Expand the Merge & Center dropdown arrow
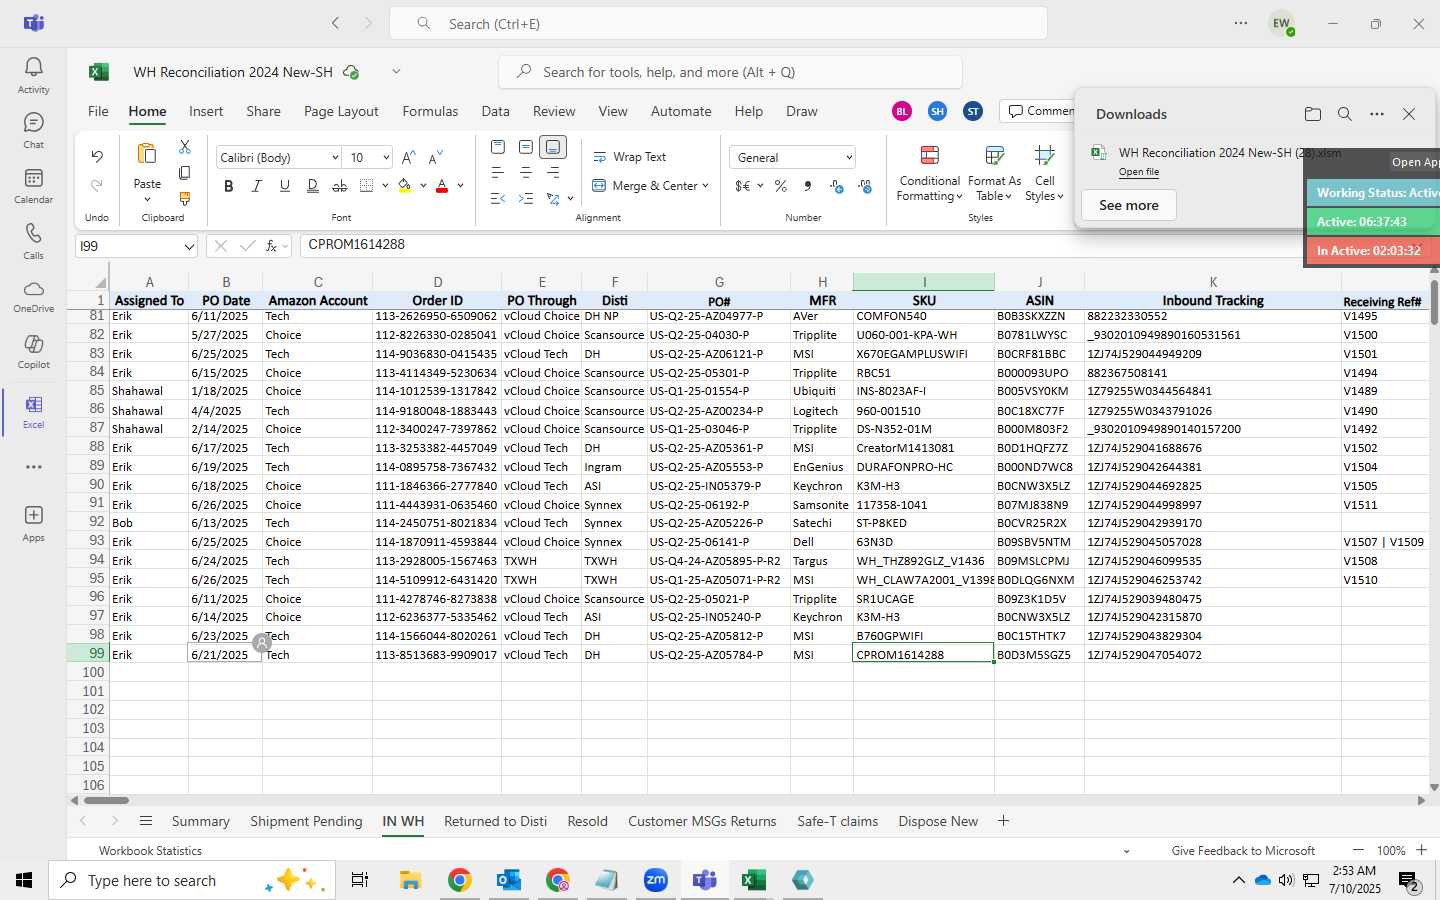 tap(705, 186)
